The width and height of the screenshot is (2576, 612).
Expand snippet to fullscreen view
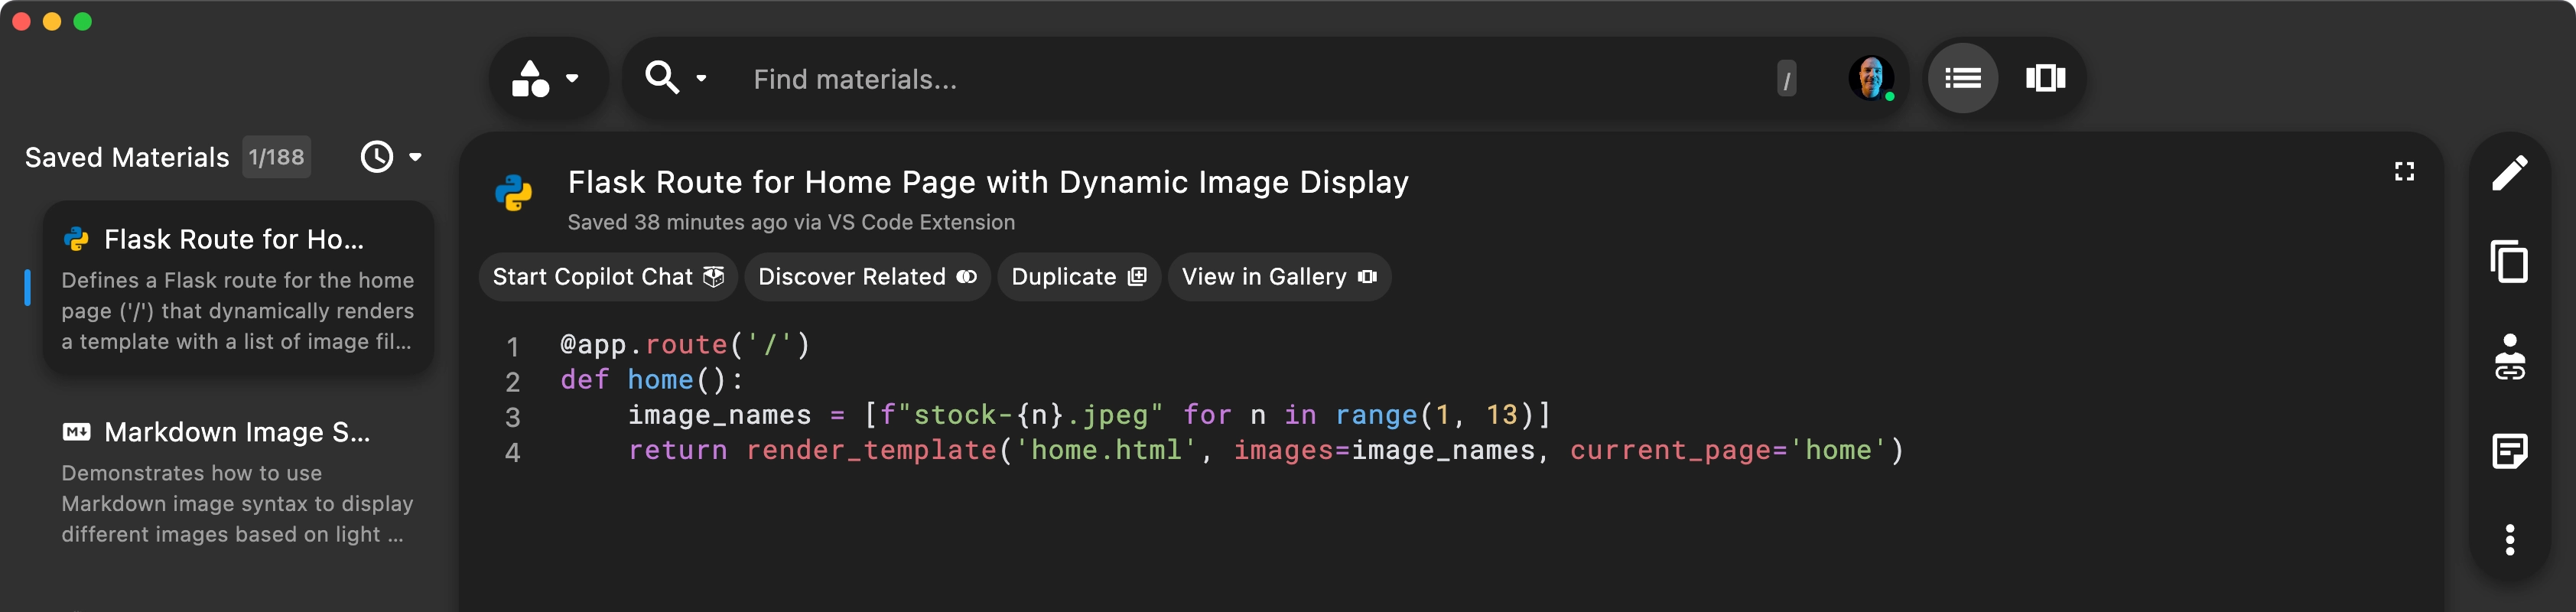point(2404,172)
